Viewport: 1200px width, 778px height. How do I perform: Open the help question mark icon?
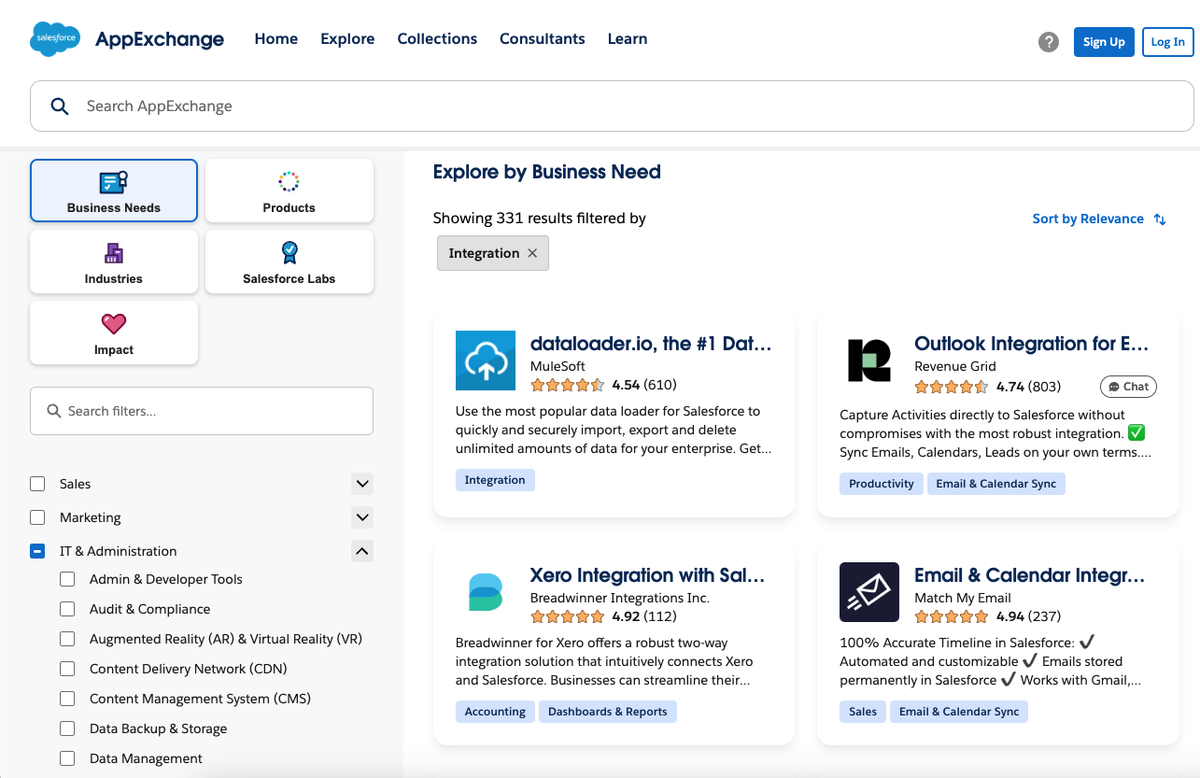(1048, 42)
